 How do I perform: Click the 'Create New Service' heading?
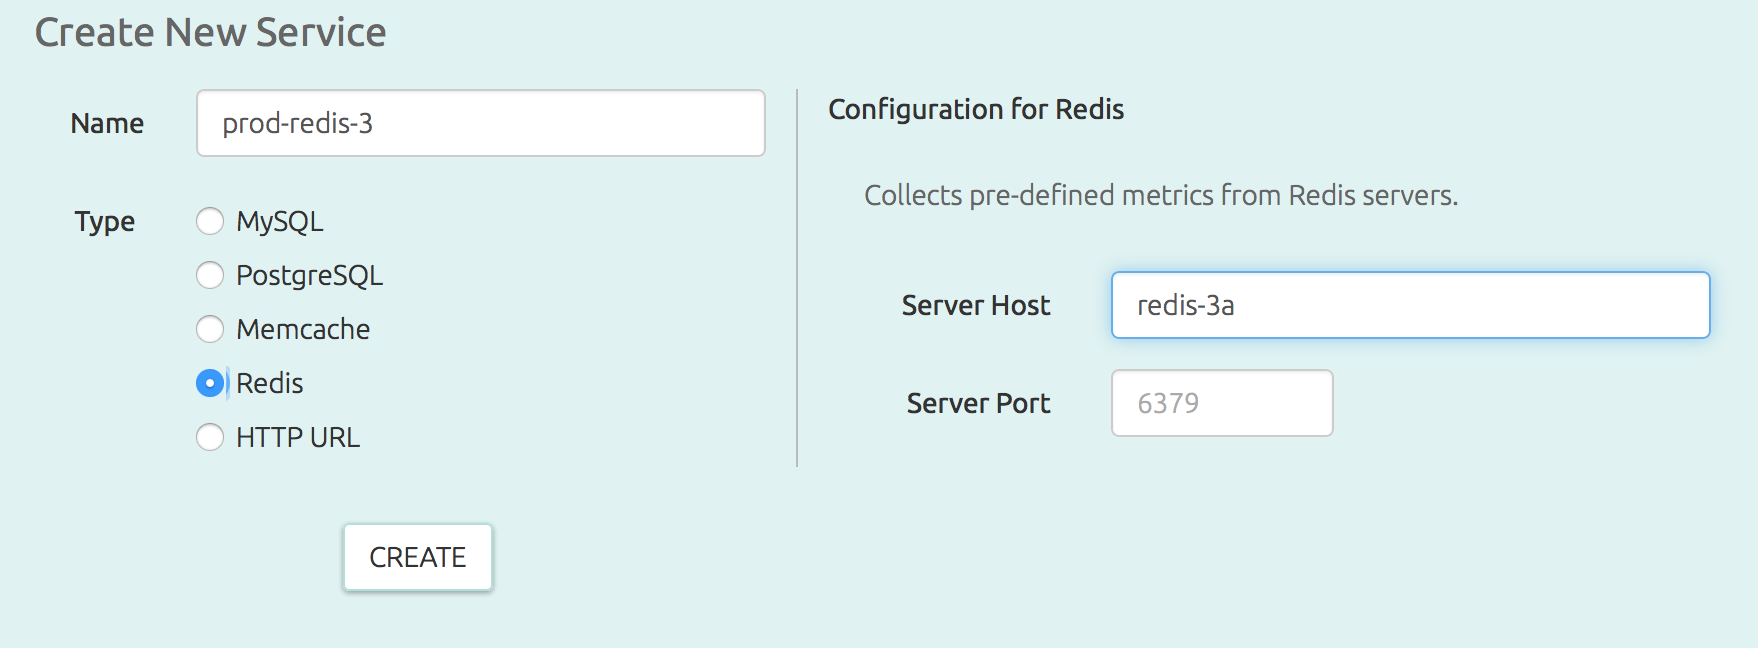211,33
